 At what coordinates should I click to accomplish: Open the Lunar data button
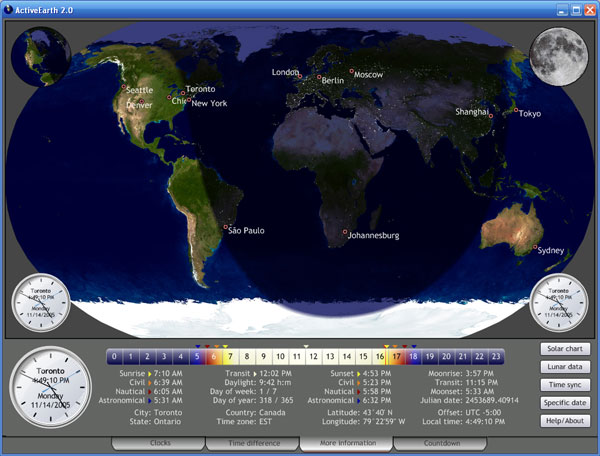[x=565, y=366]
